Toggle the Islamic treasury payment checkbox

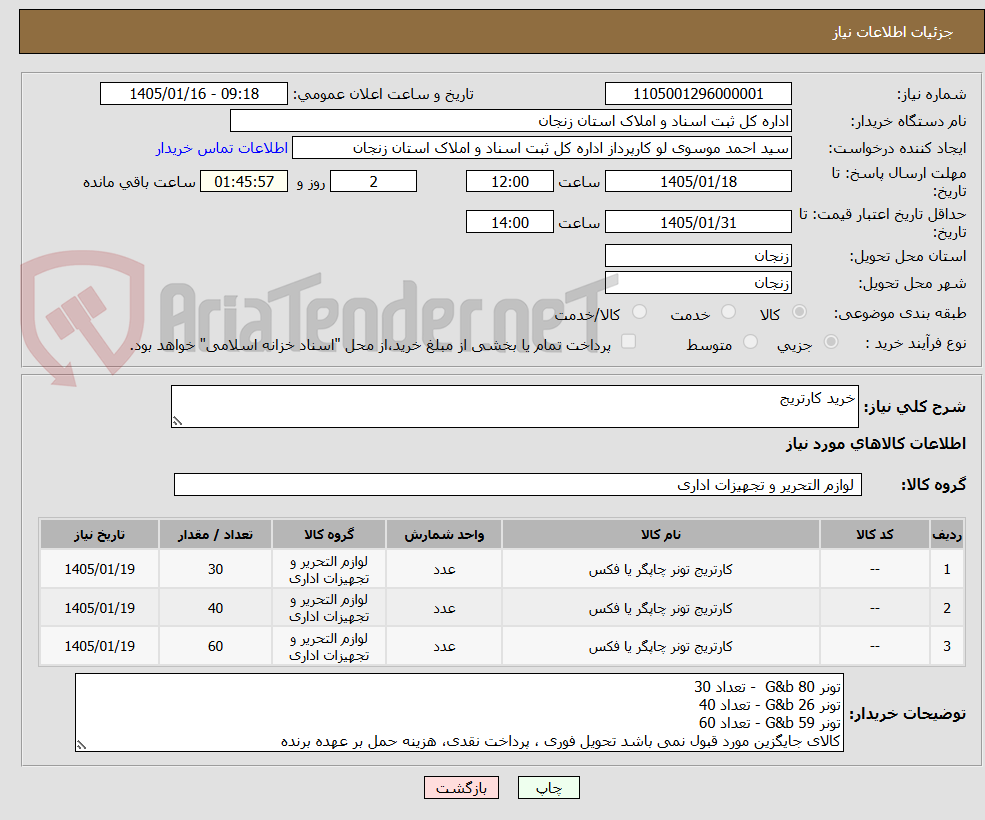628,341
